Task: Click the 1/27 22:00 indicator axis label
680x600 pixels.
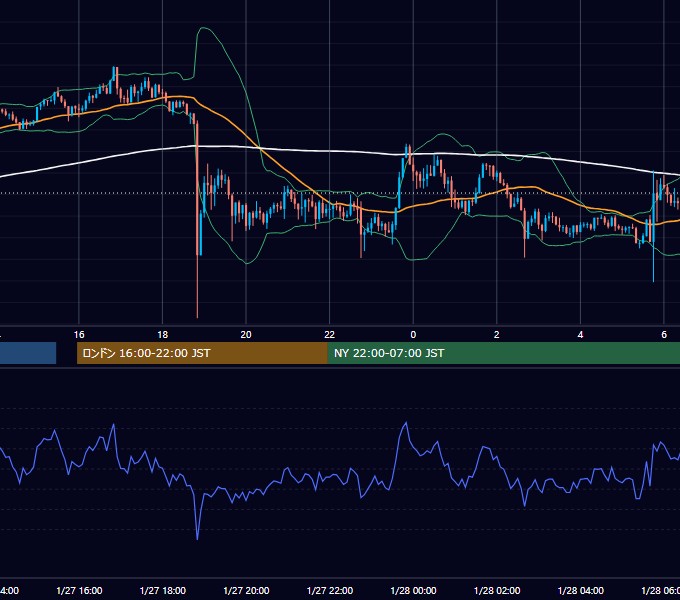Action: click(x=330, y=591)
